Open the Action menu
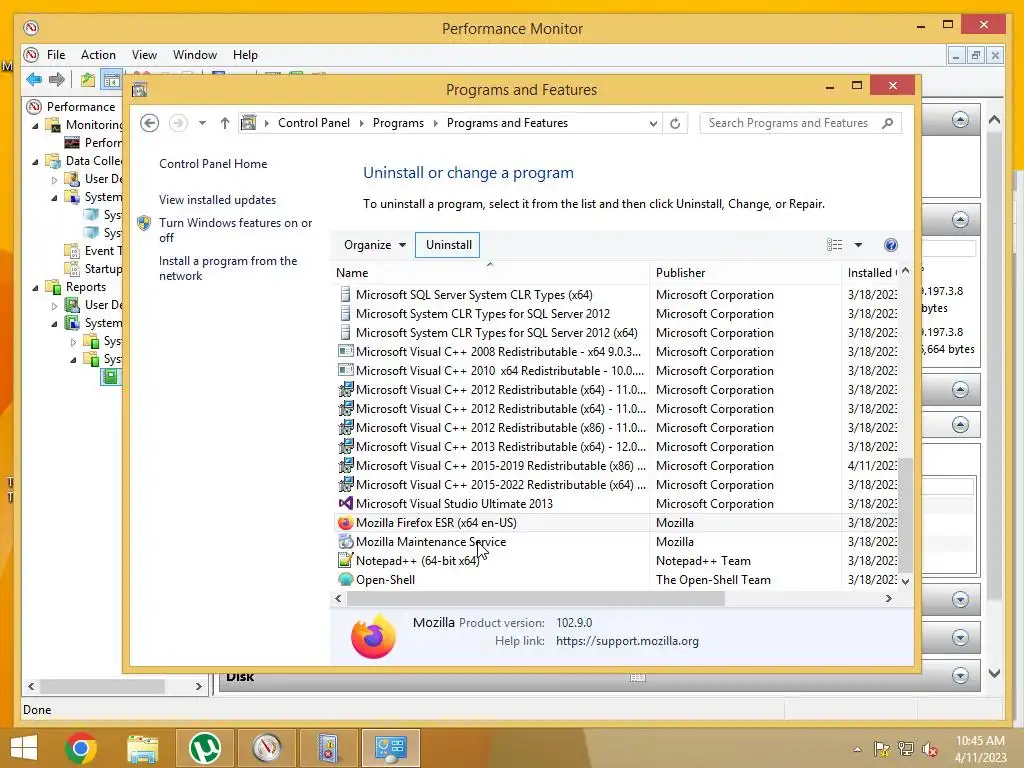The width and height of the screenshot is (1024, 768). tap(98, 55)
